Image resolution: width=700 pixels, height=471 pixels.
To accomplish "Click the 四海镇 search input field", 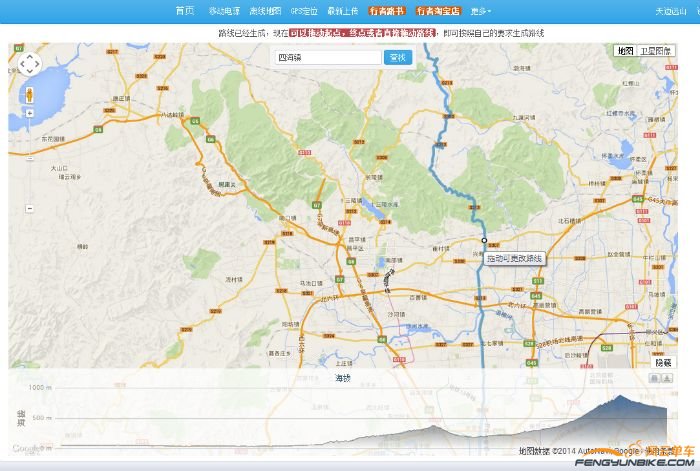I will 327,58.
